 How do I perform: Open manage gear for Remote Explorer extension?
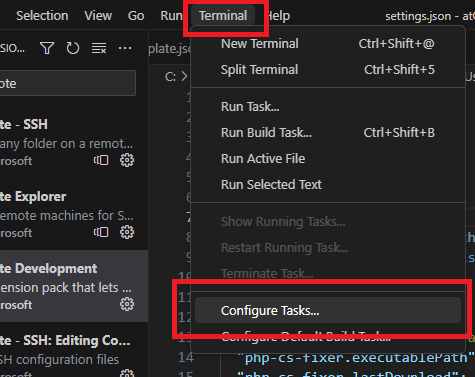pos(127,232)
